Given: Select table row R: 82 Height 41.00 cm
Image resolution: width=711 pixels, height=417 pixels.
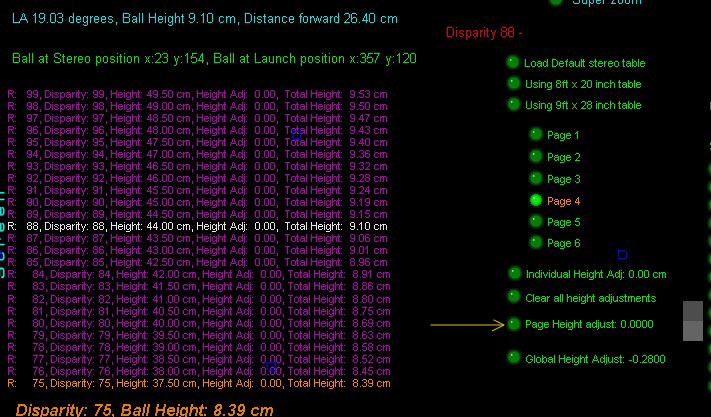Looking at the screenshot, I should [x=199, y=299].
